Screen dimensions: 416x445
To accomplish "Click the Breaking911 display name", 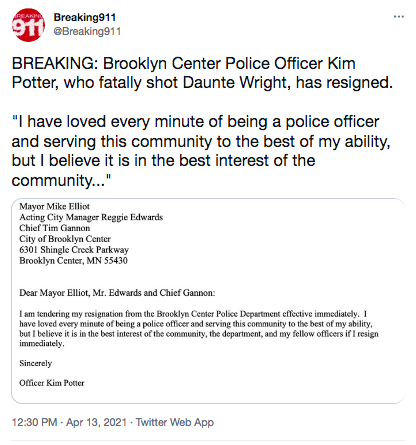I will 85,17.
